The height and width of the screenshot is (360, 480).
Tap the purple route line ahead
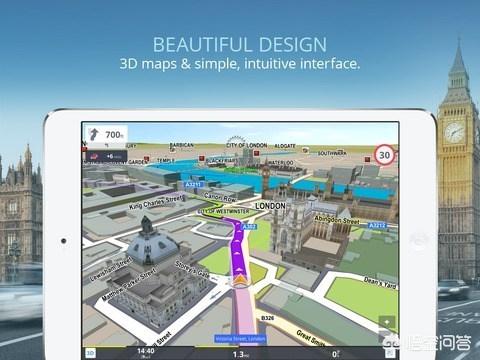237,247
